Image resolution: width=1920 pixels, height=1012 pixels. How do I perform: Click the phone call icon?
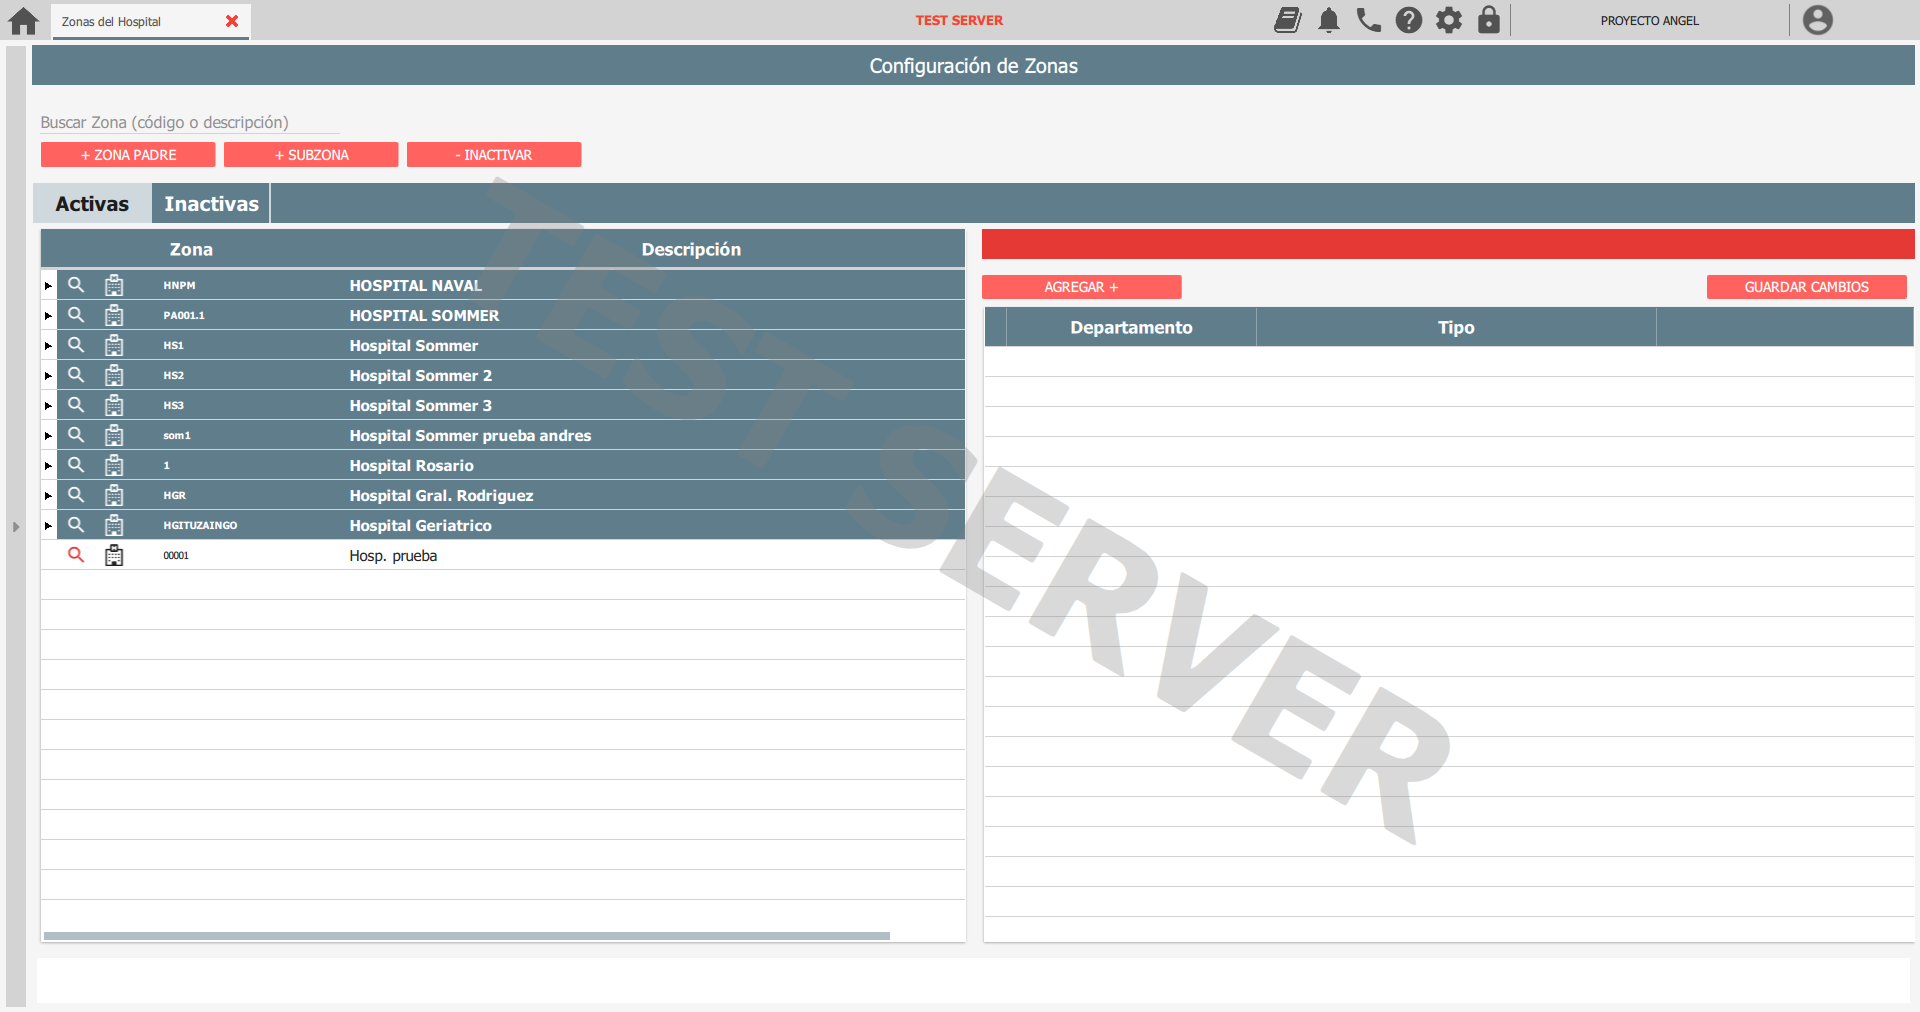[1368, 20]
